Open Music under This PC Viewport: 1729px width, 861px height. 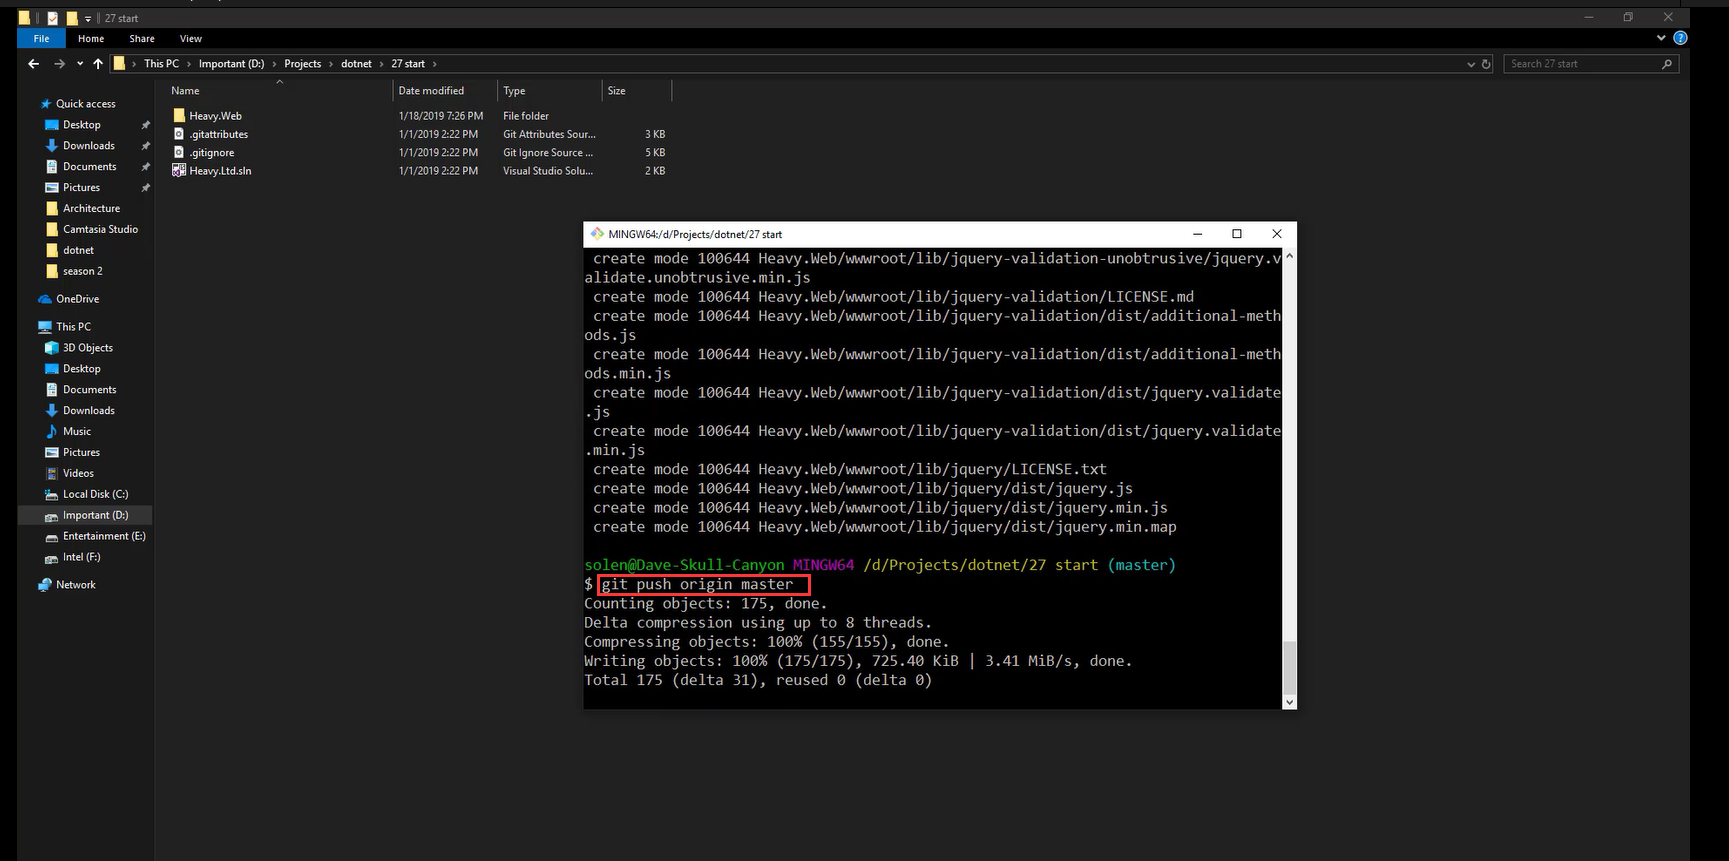(x=77, y=432)
